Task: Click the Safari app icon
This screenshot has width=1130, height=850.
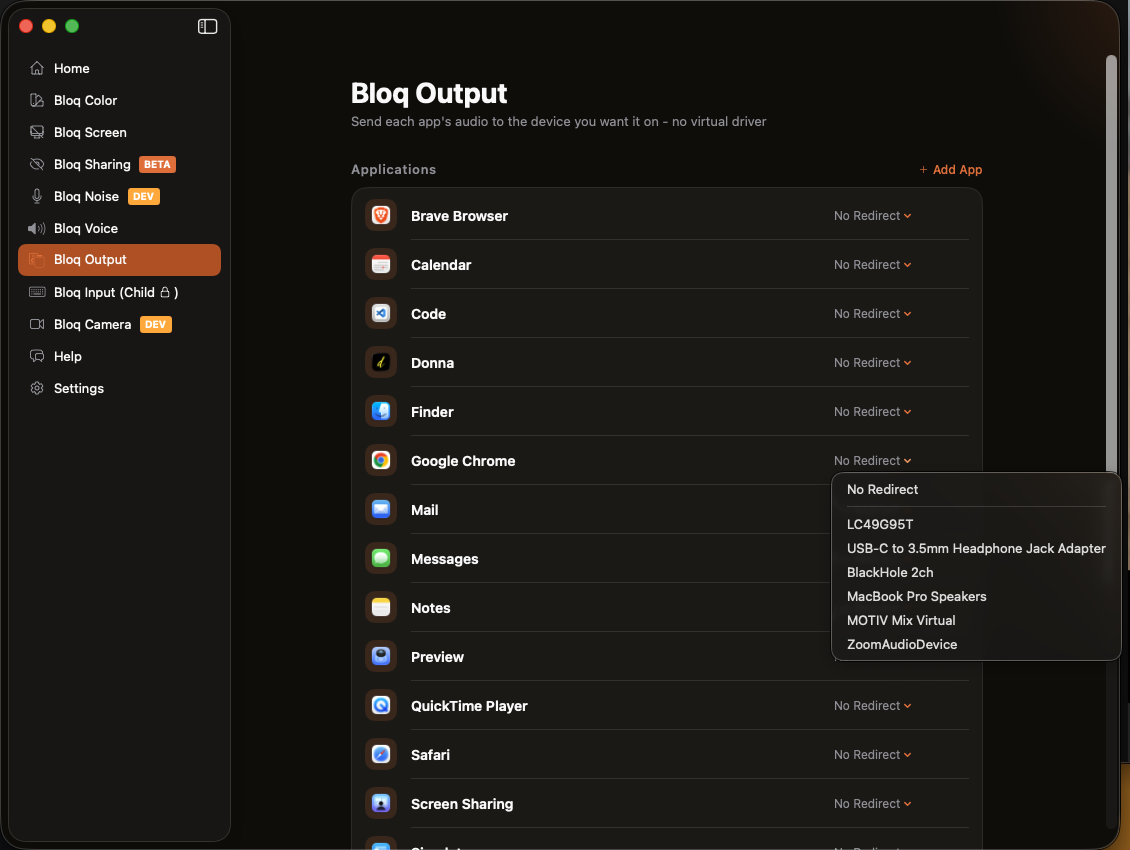Action: [381, 754]
